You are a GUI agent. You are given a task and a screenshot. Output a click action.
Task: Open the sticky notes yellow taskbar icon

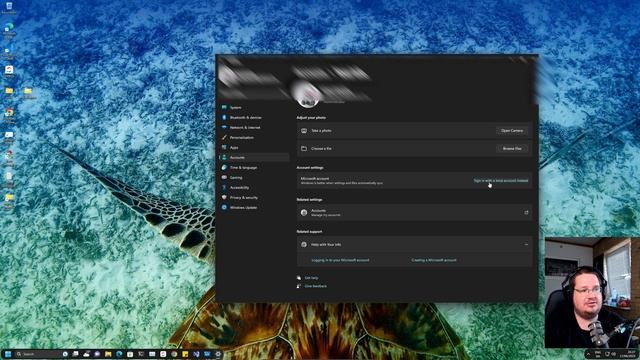185,354
